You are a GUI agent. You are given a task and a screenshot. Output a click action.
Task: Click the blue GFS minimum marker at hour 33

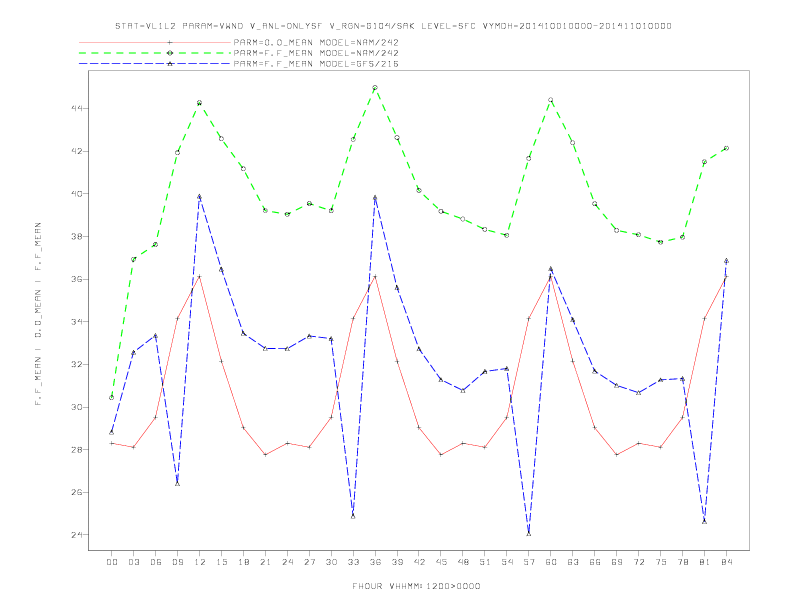click(x=353, y=516)
